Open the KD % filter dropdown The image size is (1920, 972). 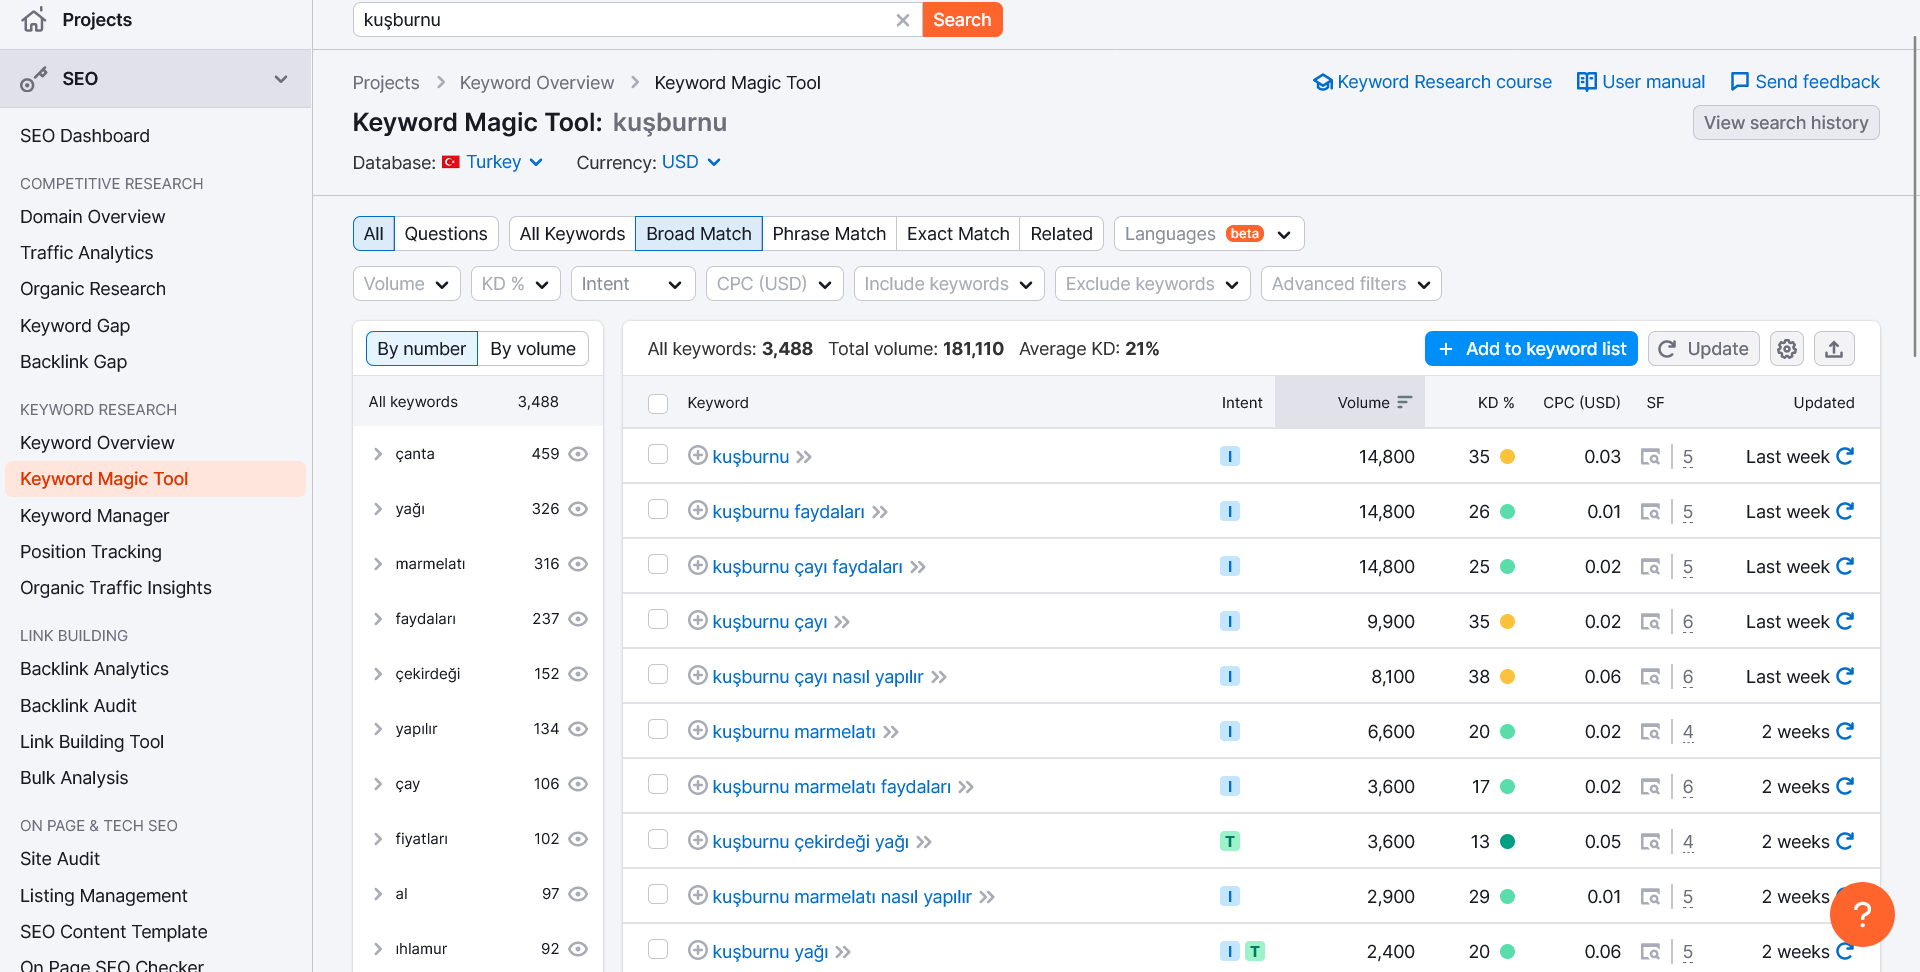pos(516,284)
